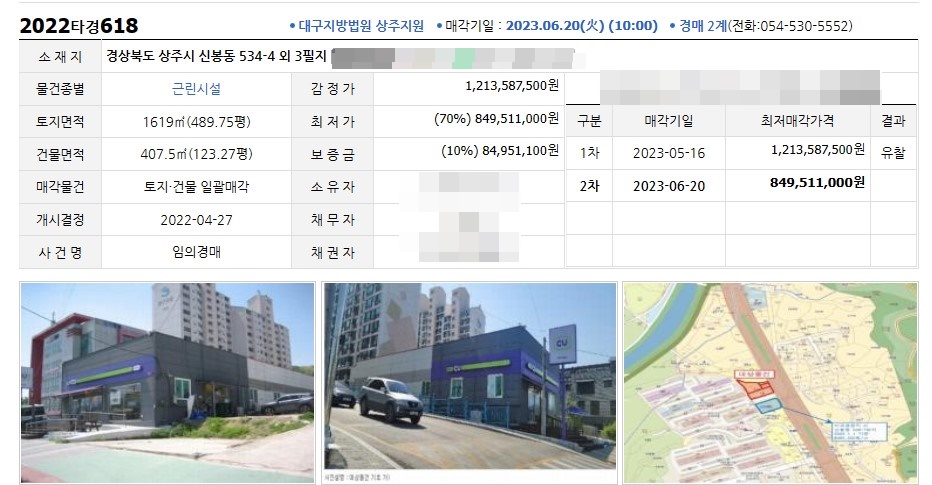Open the cadastral map thumbnail

[770, 383]
